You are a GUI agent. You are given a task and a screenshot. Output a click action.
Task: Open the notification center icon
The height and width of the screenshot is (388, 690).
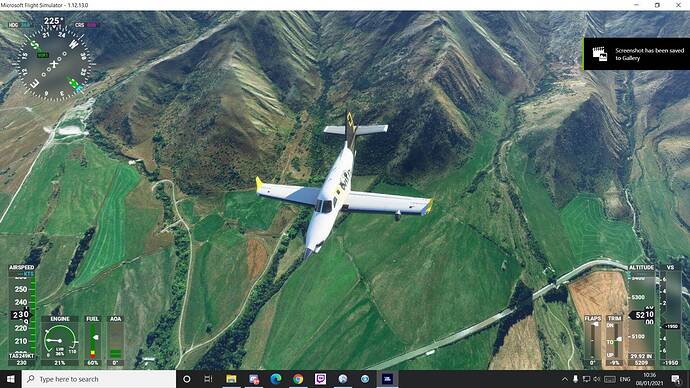click(x=676, y=379)
